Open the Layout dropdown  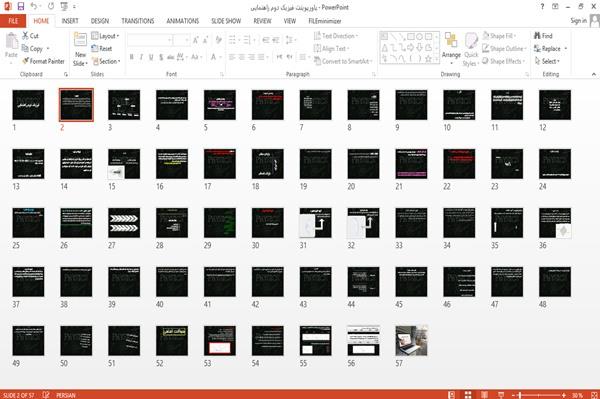click(105, 36)
